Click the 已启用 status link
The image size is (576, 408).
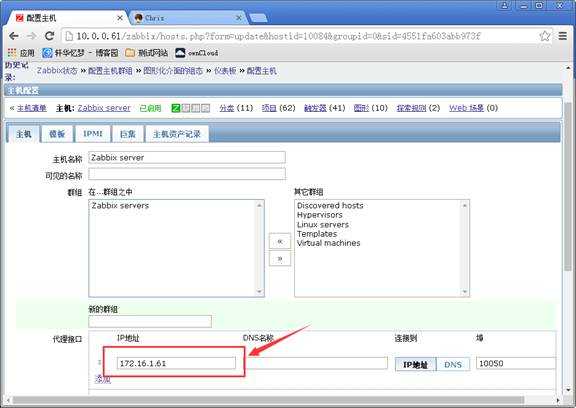[151, 108]
